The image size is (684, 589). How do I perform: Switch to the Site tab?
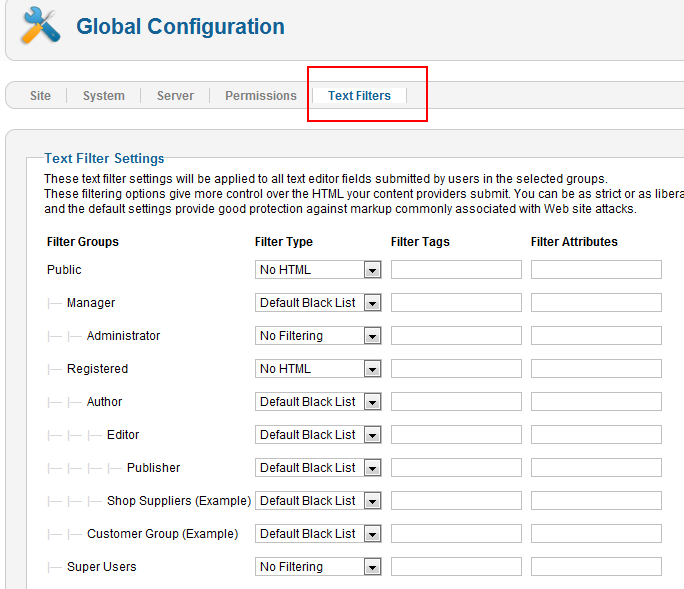click(x=40, y=96)
